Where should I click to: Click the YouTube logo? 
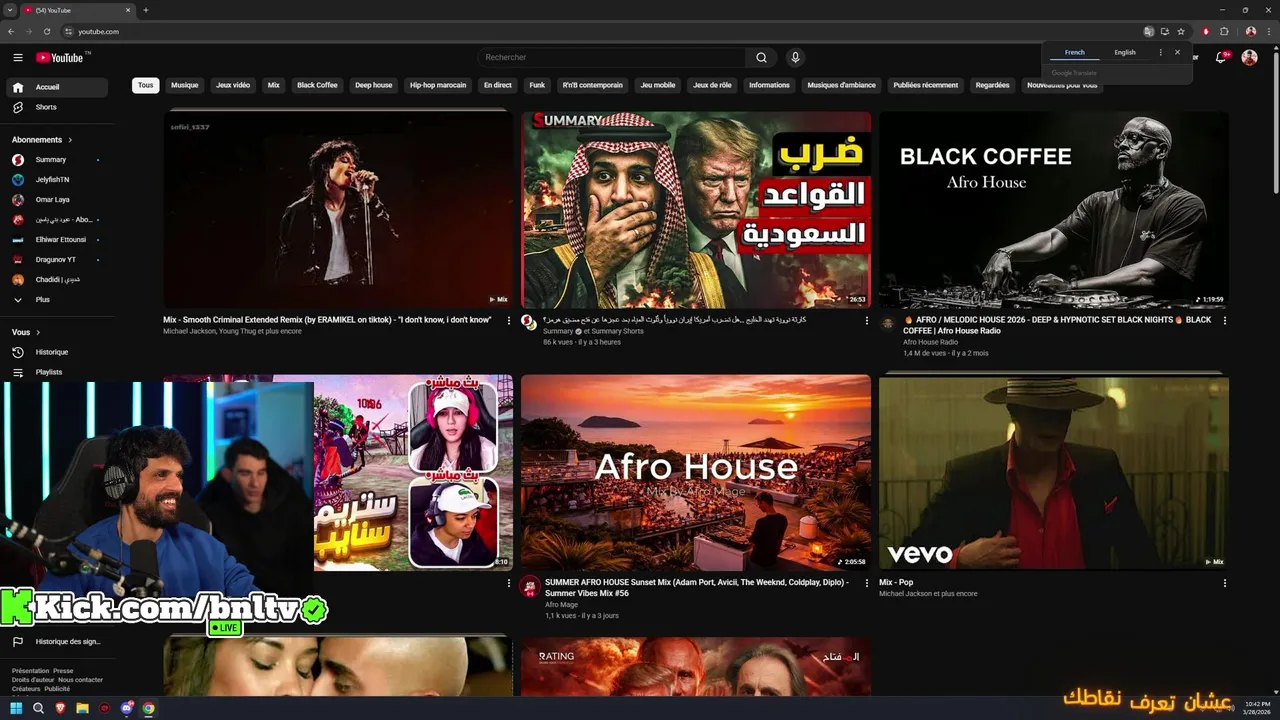[x=62, y=57]
